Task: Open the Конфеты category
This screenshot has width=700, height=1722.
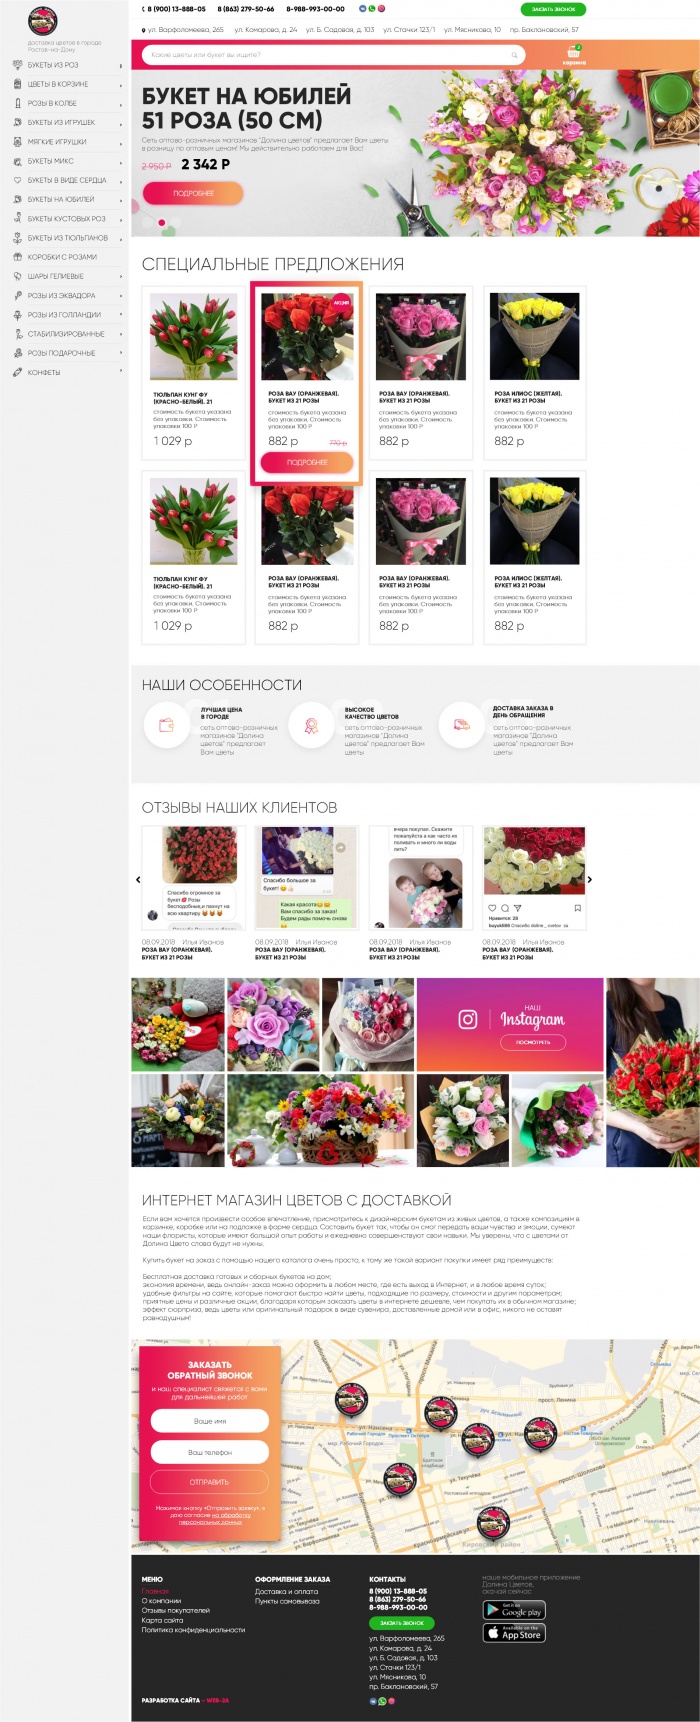Action: (44, 372)
